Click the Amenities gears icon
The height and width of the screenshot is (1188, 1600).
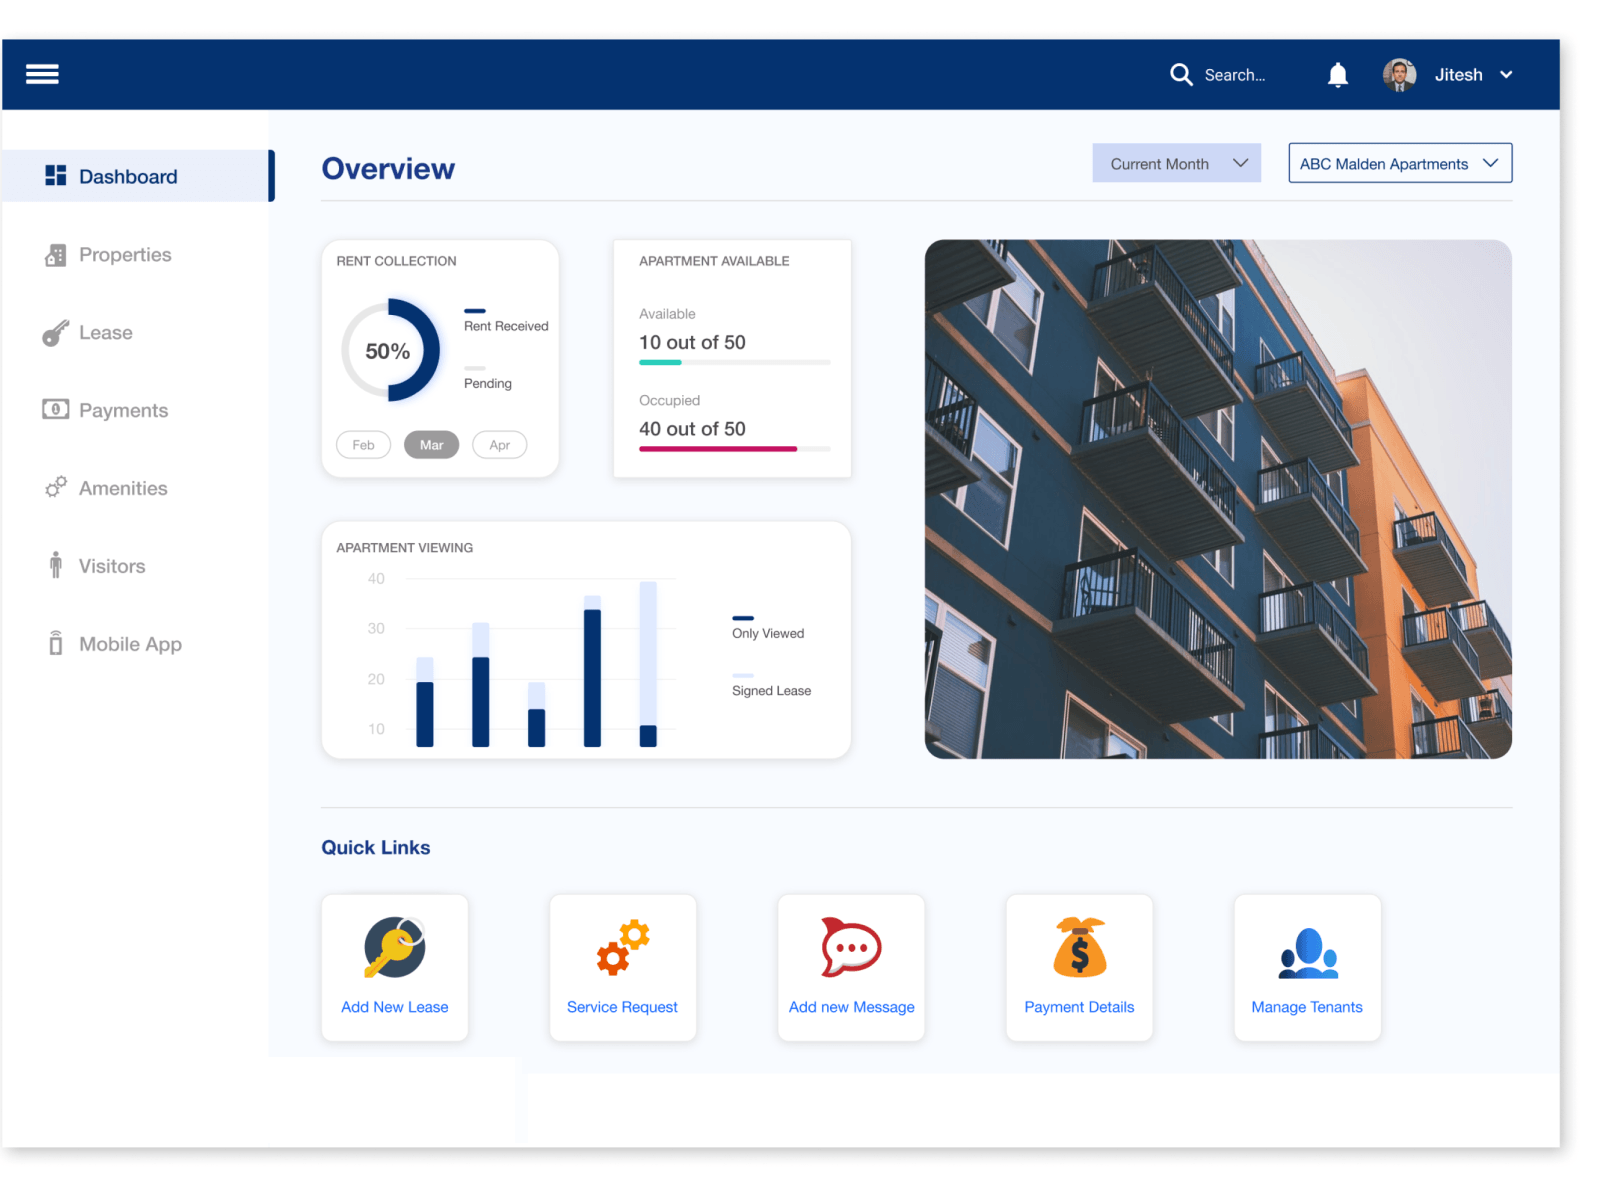[x=55, y=487]
